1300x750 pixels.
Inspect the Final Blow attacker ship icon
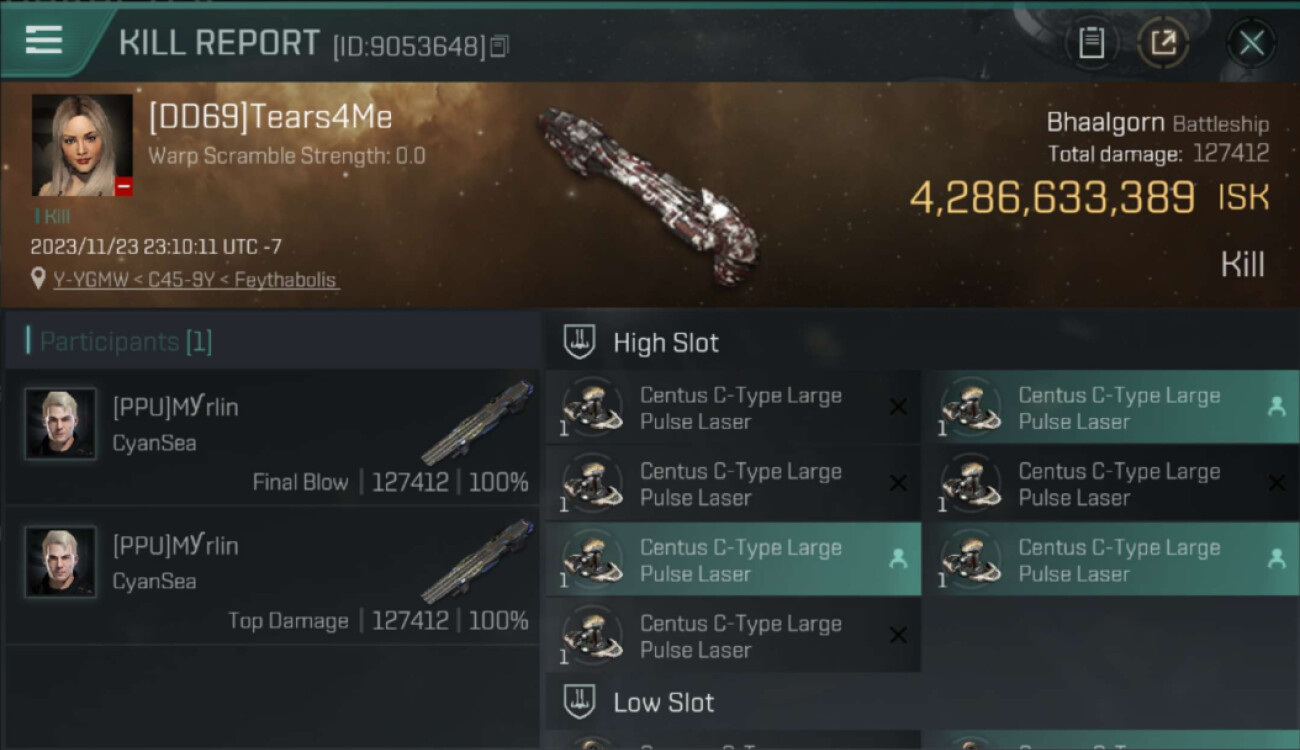point(477,422)
